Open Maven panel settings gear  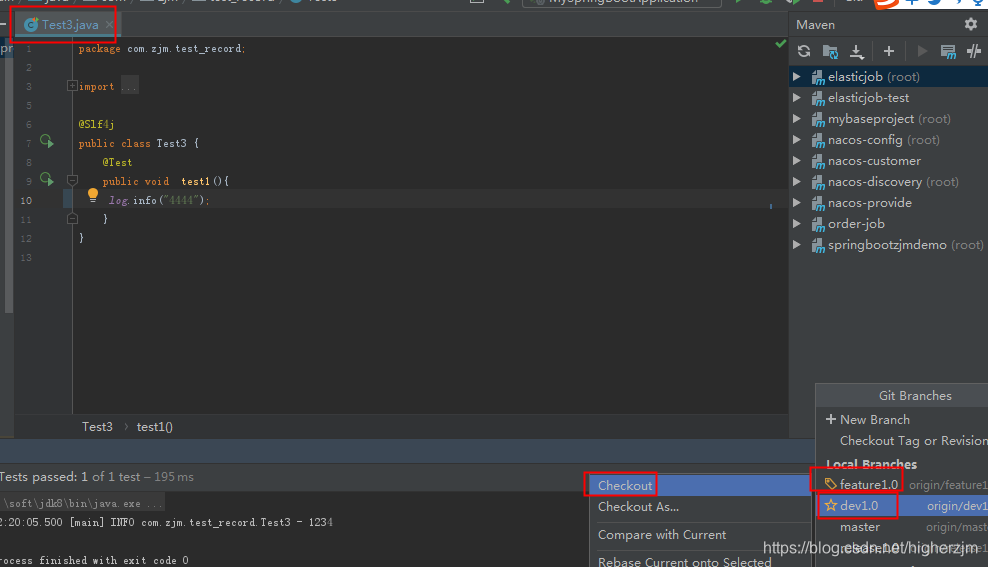click(x=970, y=24)
